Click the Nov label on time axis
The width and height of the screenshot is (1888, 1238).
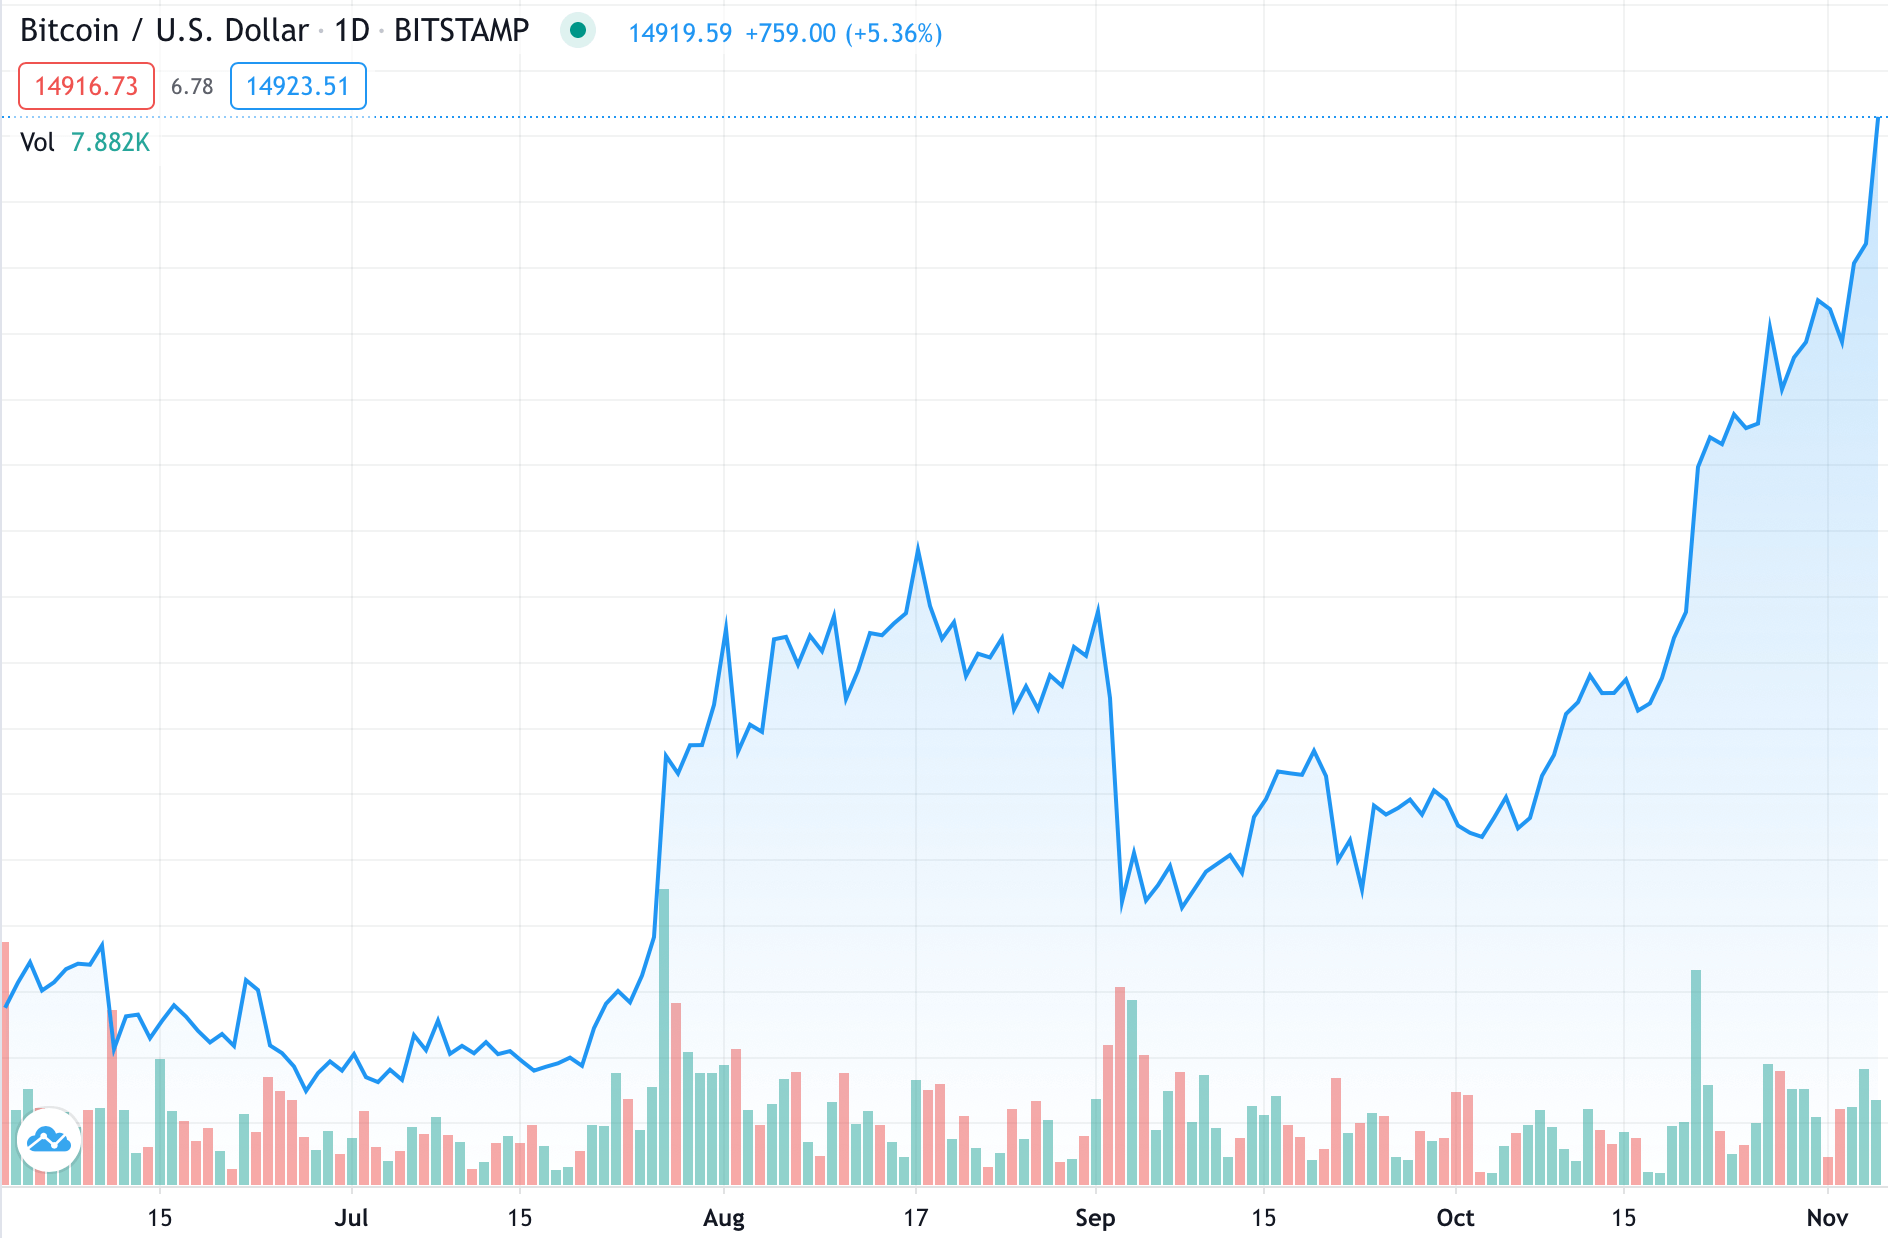click(1827, 1217)
